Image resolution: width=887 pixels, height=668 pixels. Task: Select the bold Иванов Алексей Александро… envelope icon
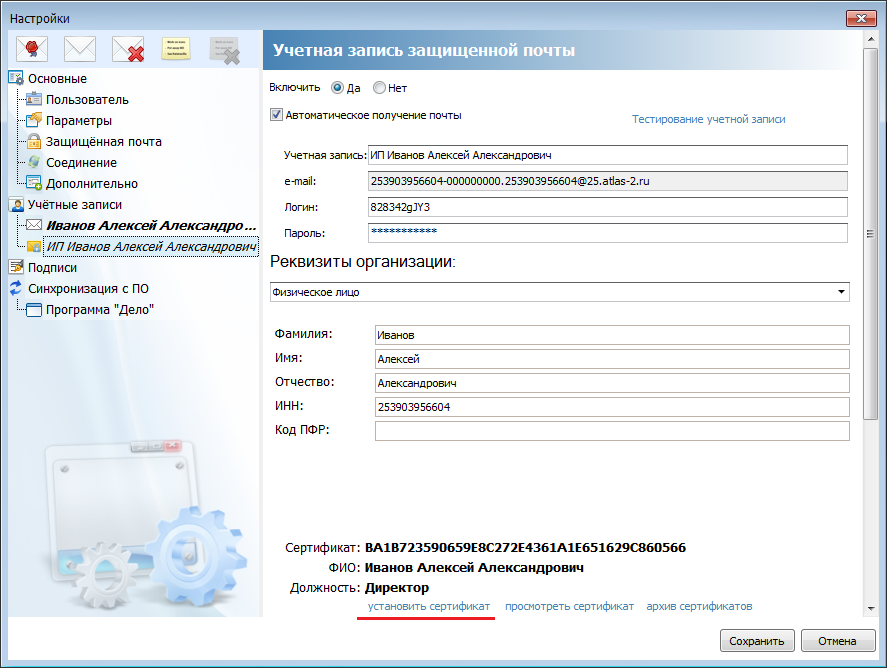pos(34,225)
